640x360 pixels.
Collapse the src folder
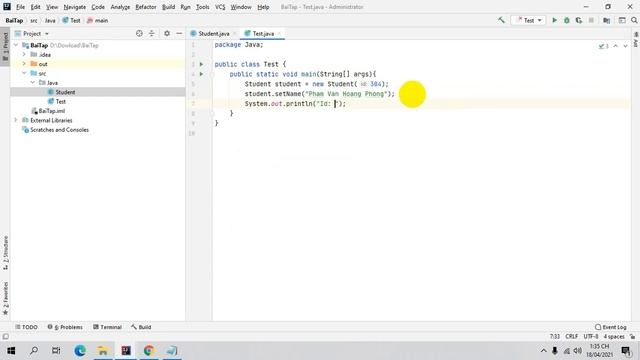[x=24, y=73]
